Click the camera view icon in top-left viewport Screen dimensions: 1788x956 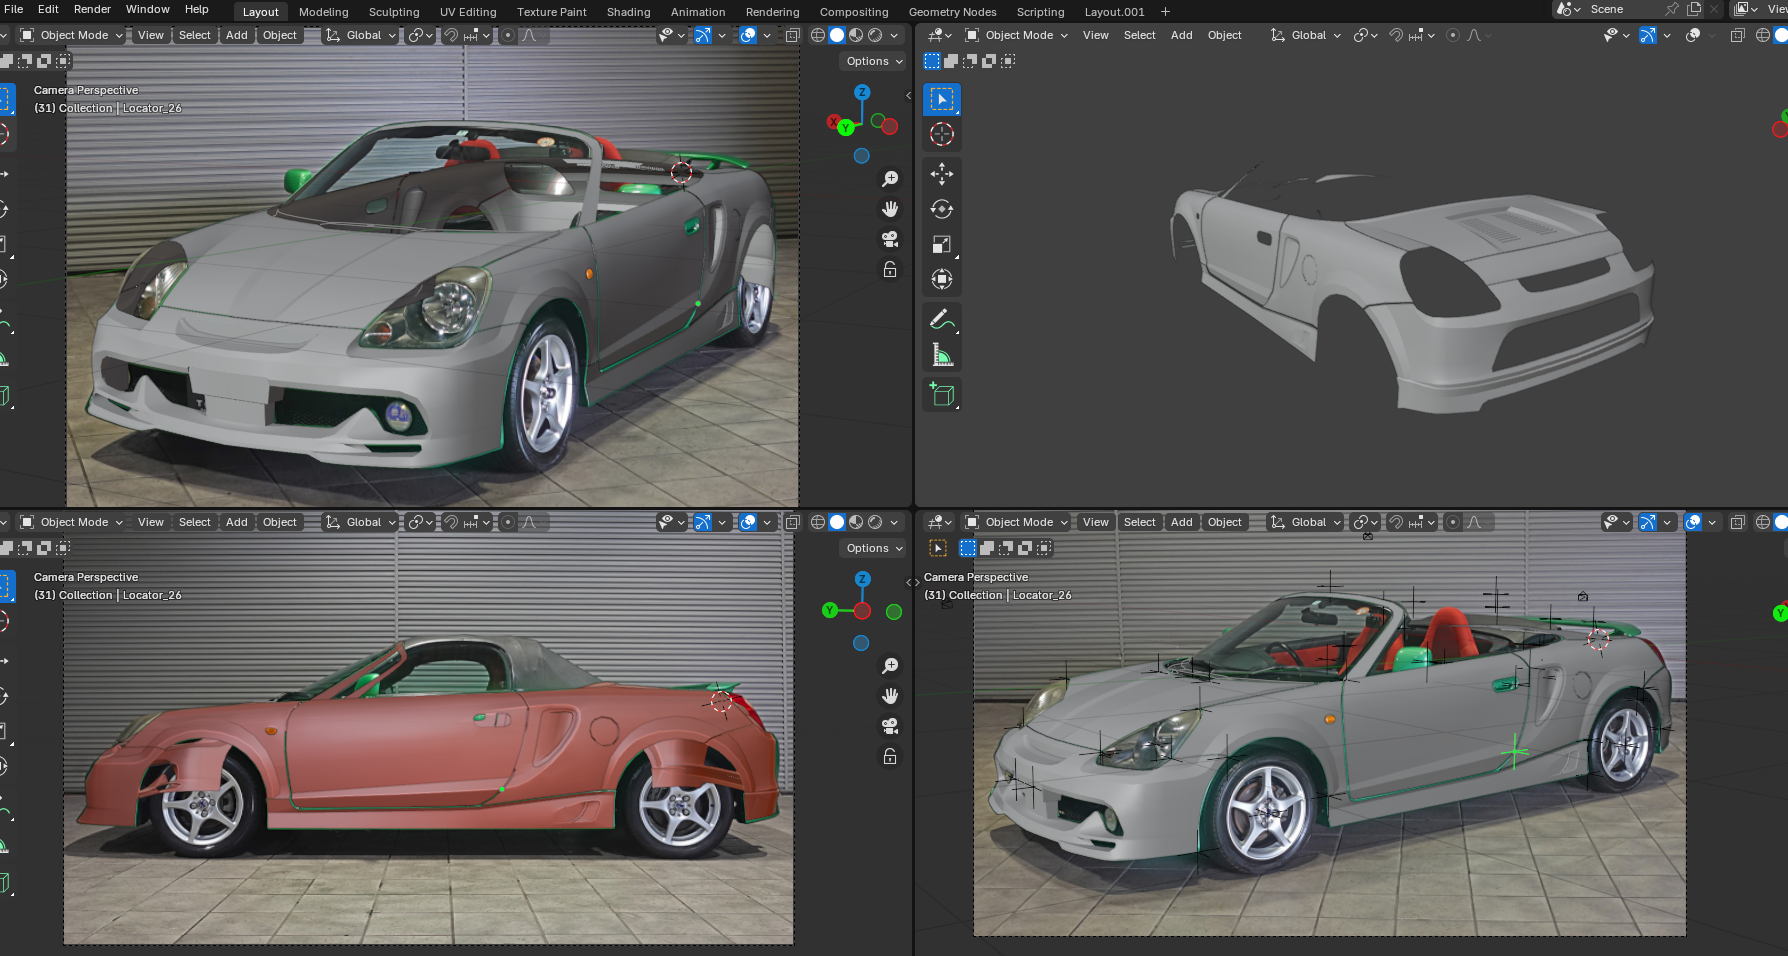point(889,239)
